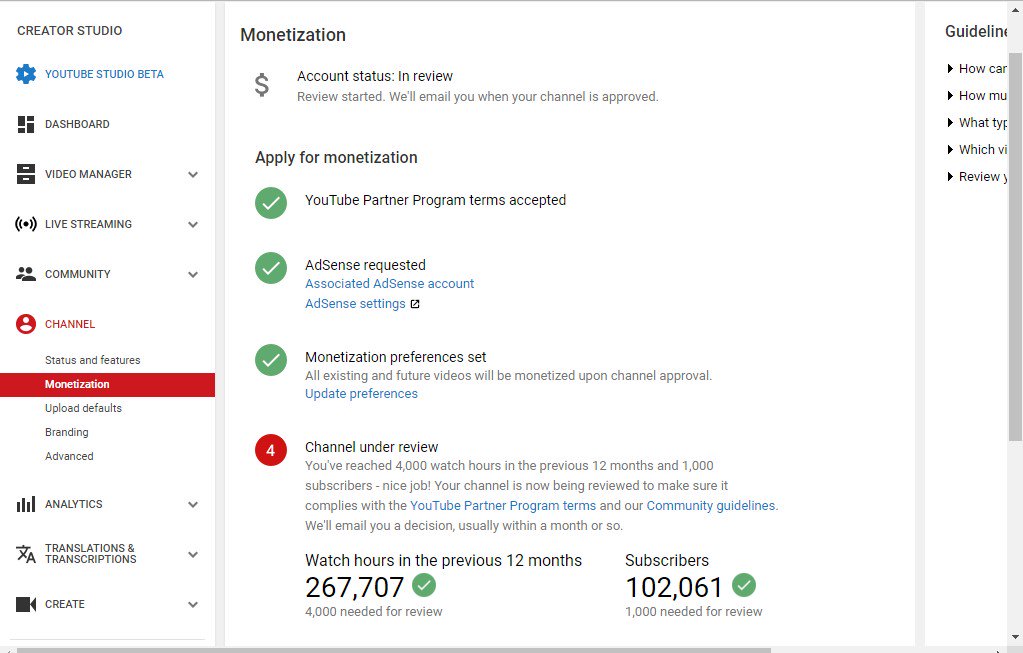Open Branding submenu item
This screenshot has height=653, width=1023.
[x=67, y=432]
